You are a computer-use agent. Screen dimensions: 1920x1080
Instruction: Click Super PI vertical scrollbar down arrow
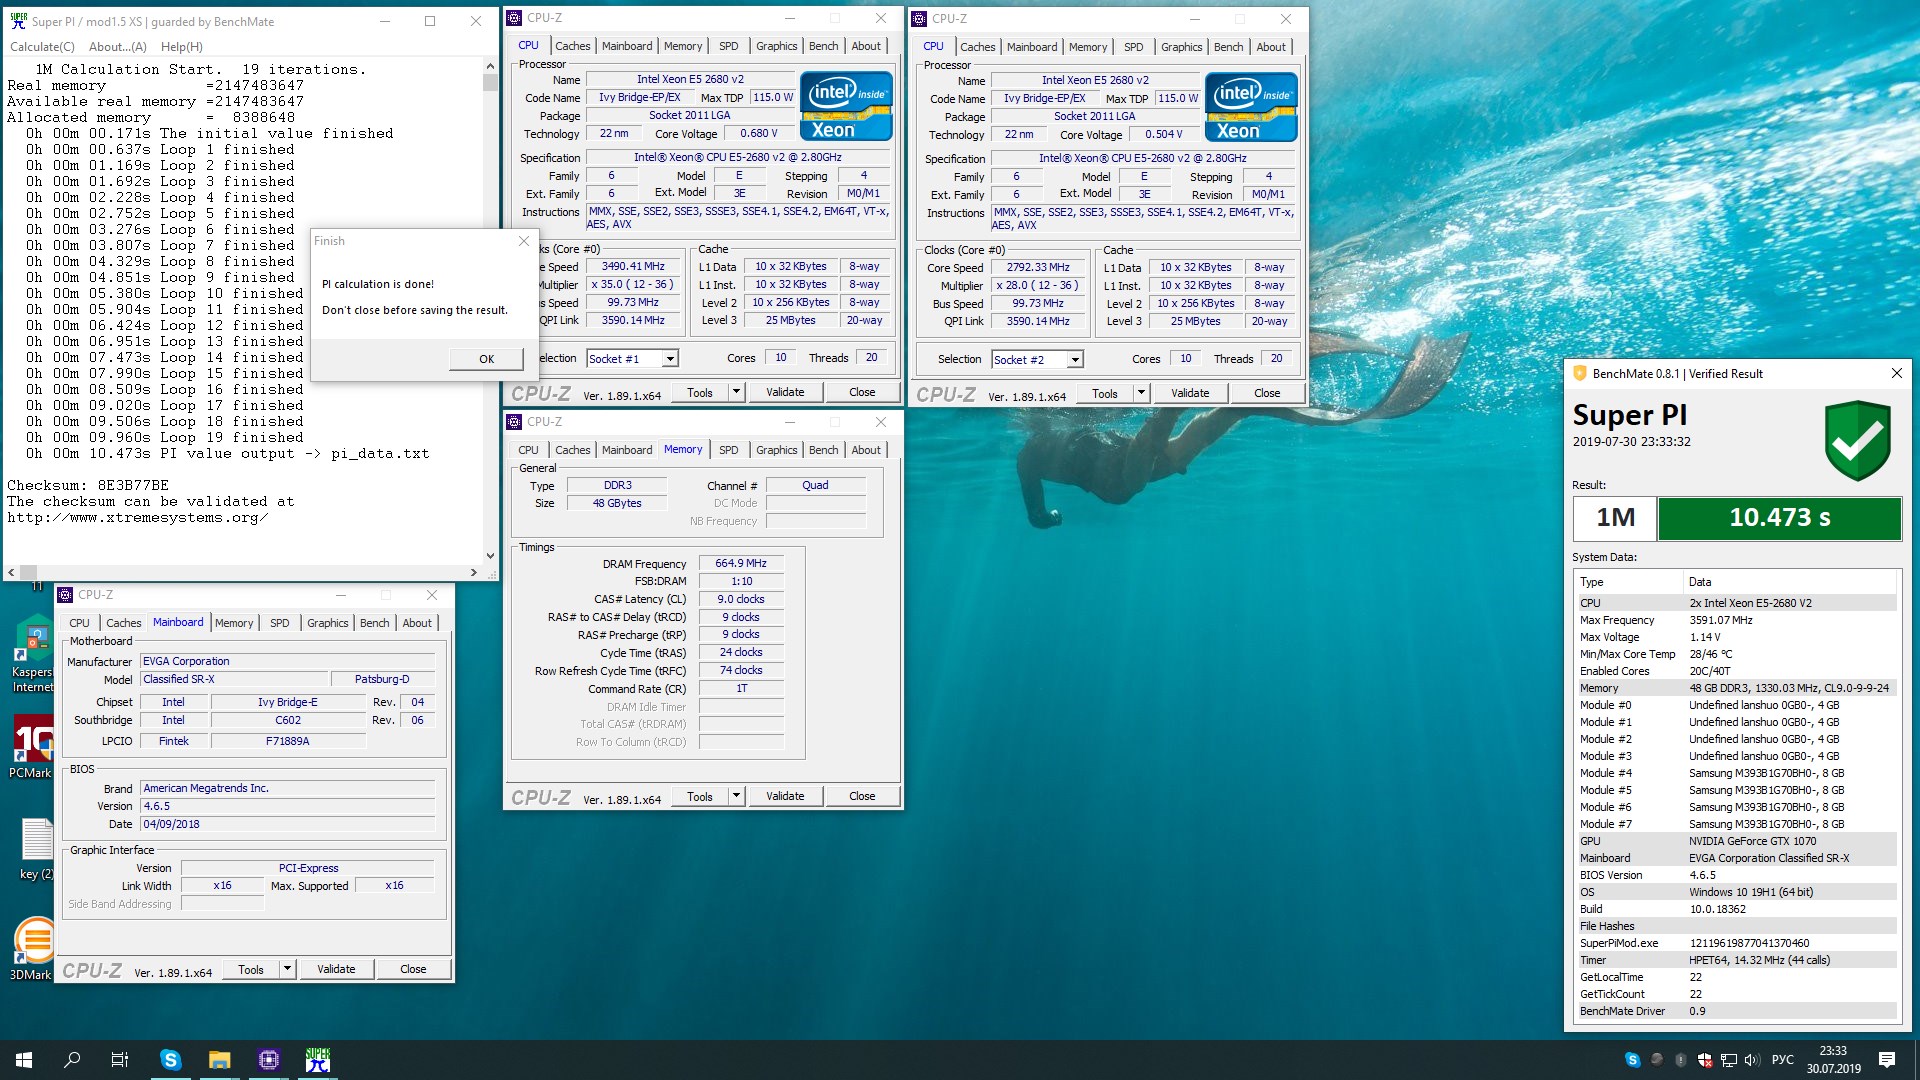(490, 556)
